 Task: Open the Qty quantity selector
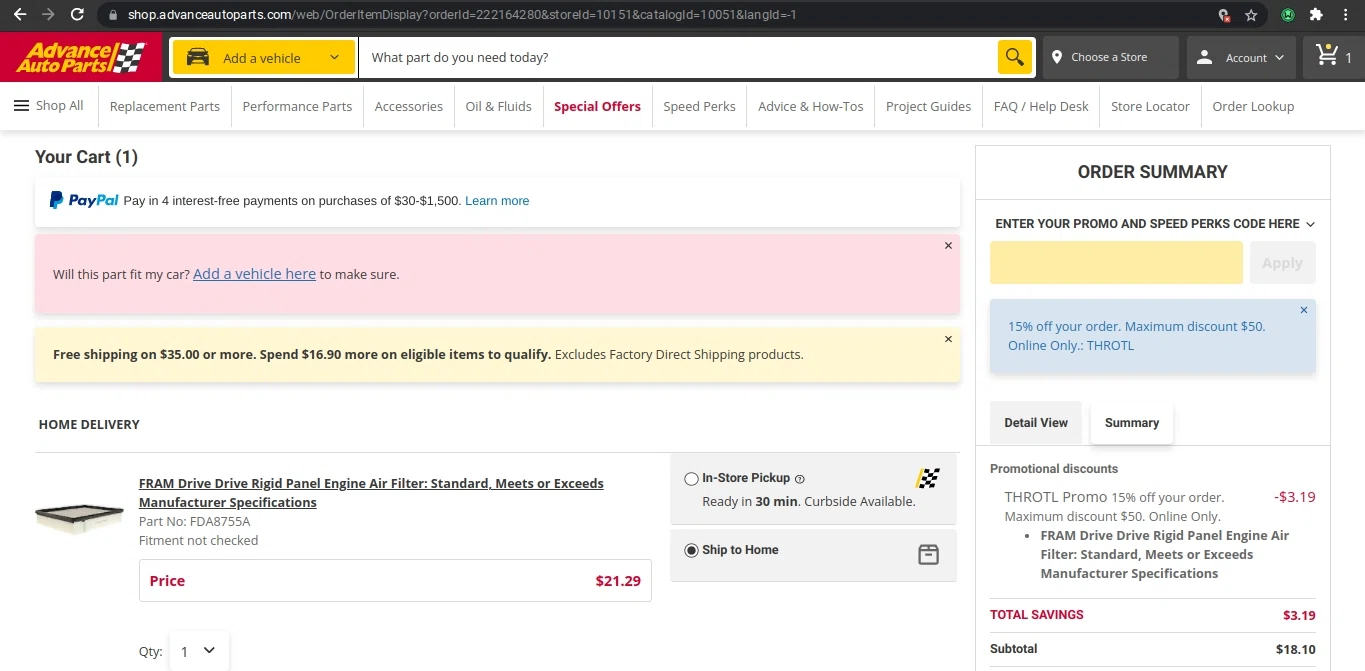pos(198,651)
